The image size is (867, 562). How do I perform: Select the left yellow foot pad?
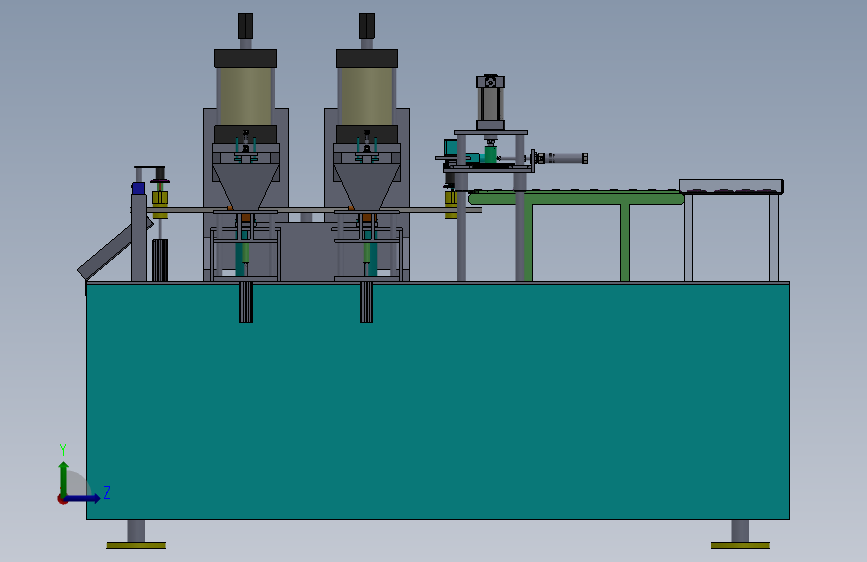point(136,545)
